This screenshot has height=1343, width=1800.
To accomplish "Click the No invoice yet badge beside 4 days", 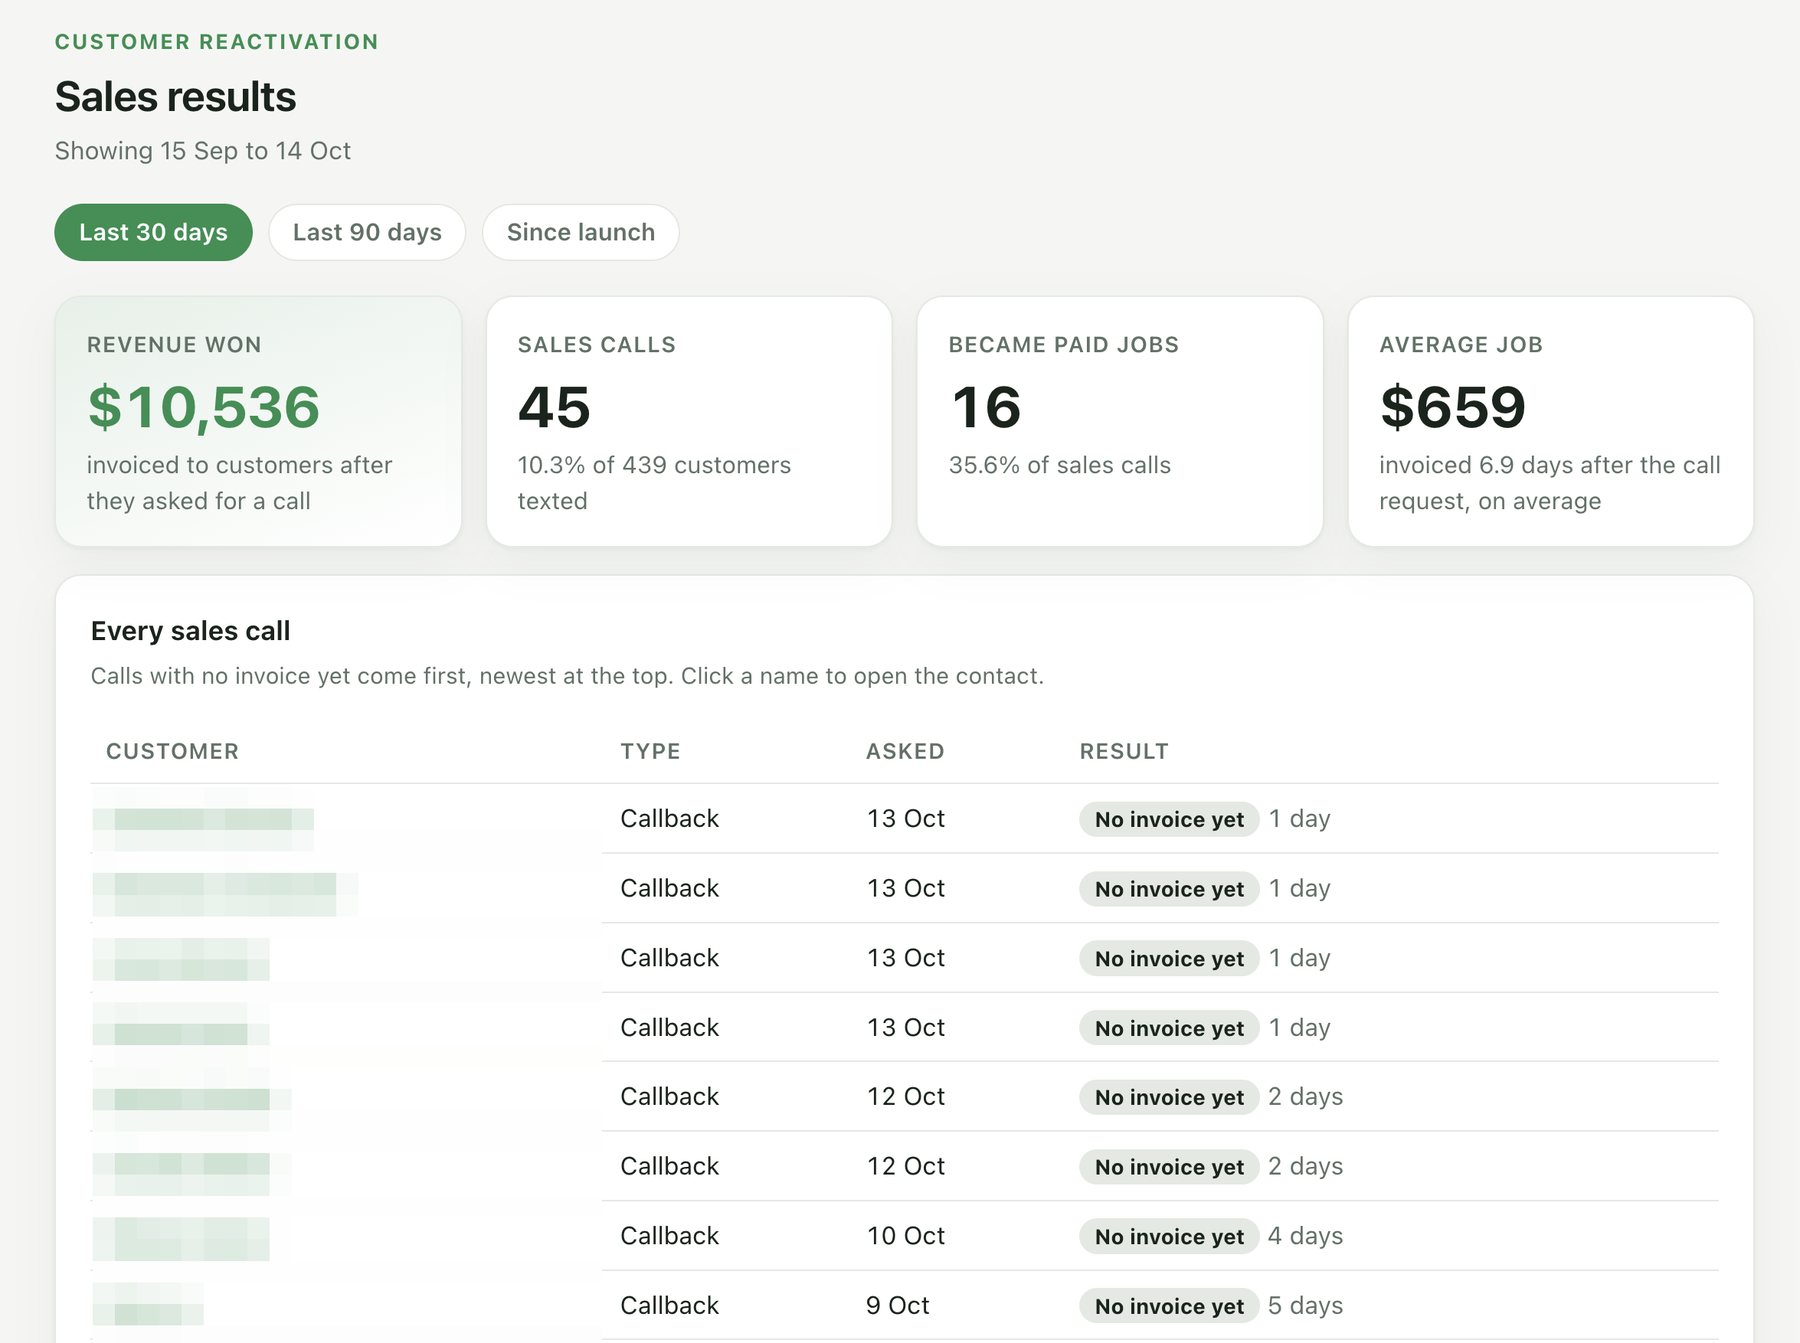I will pos(1169,1237).
